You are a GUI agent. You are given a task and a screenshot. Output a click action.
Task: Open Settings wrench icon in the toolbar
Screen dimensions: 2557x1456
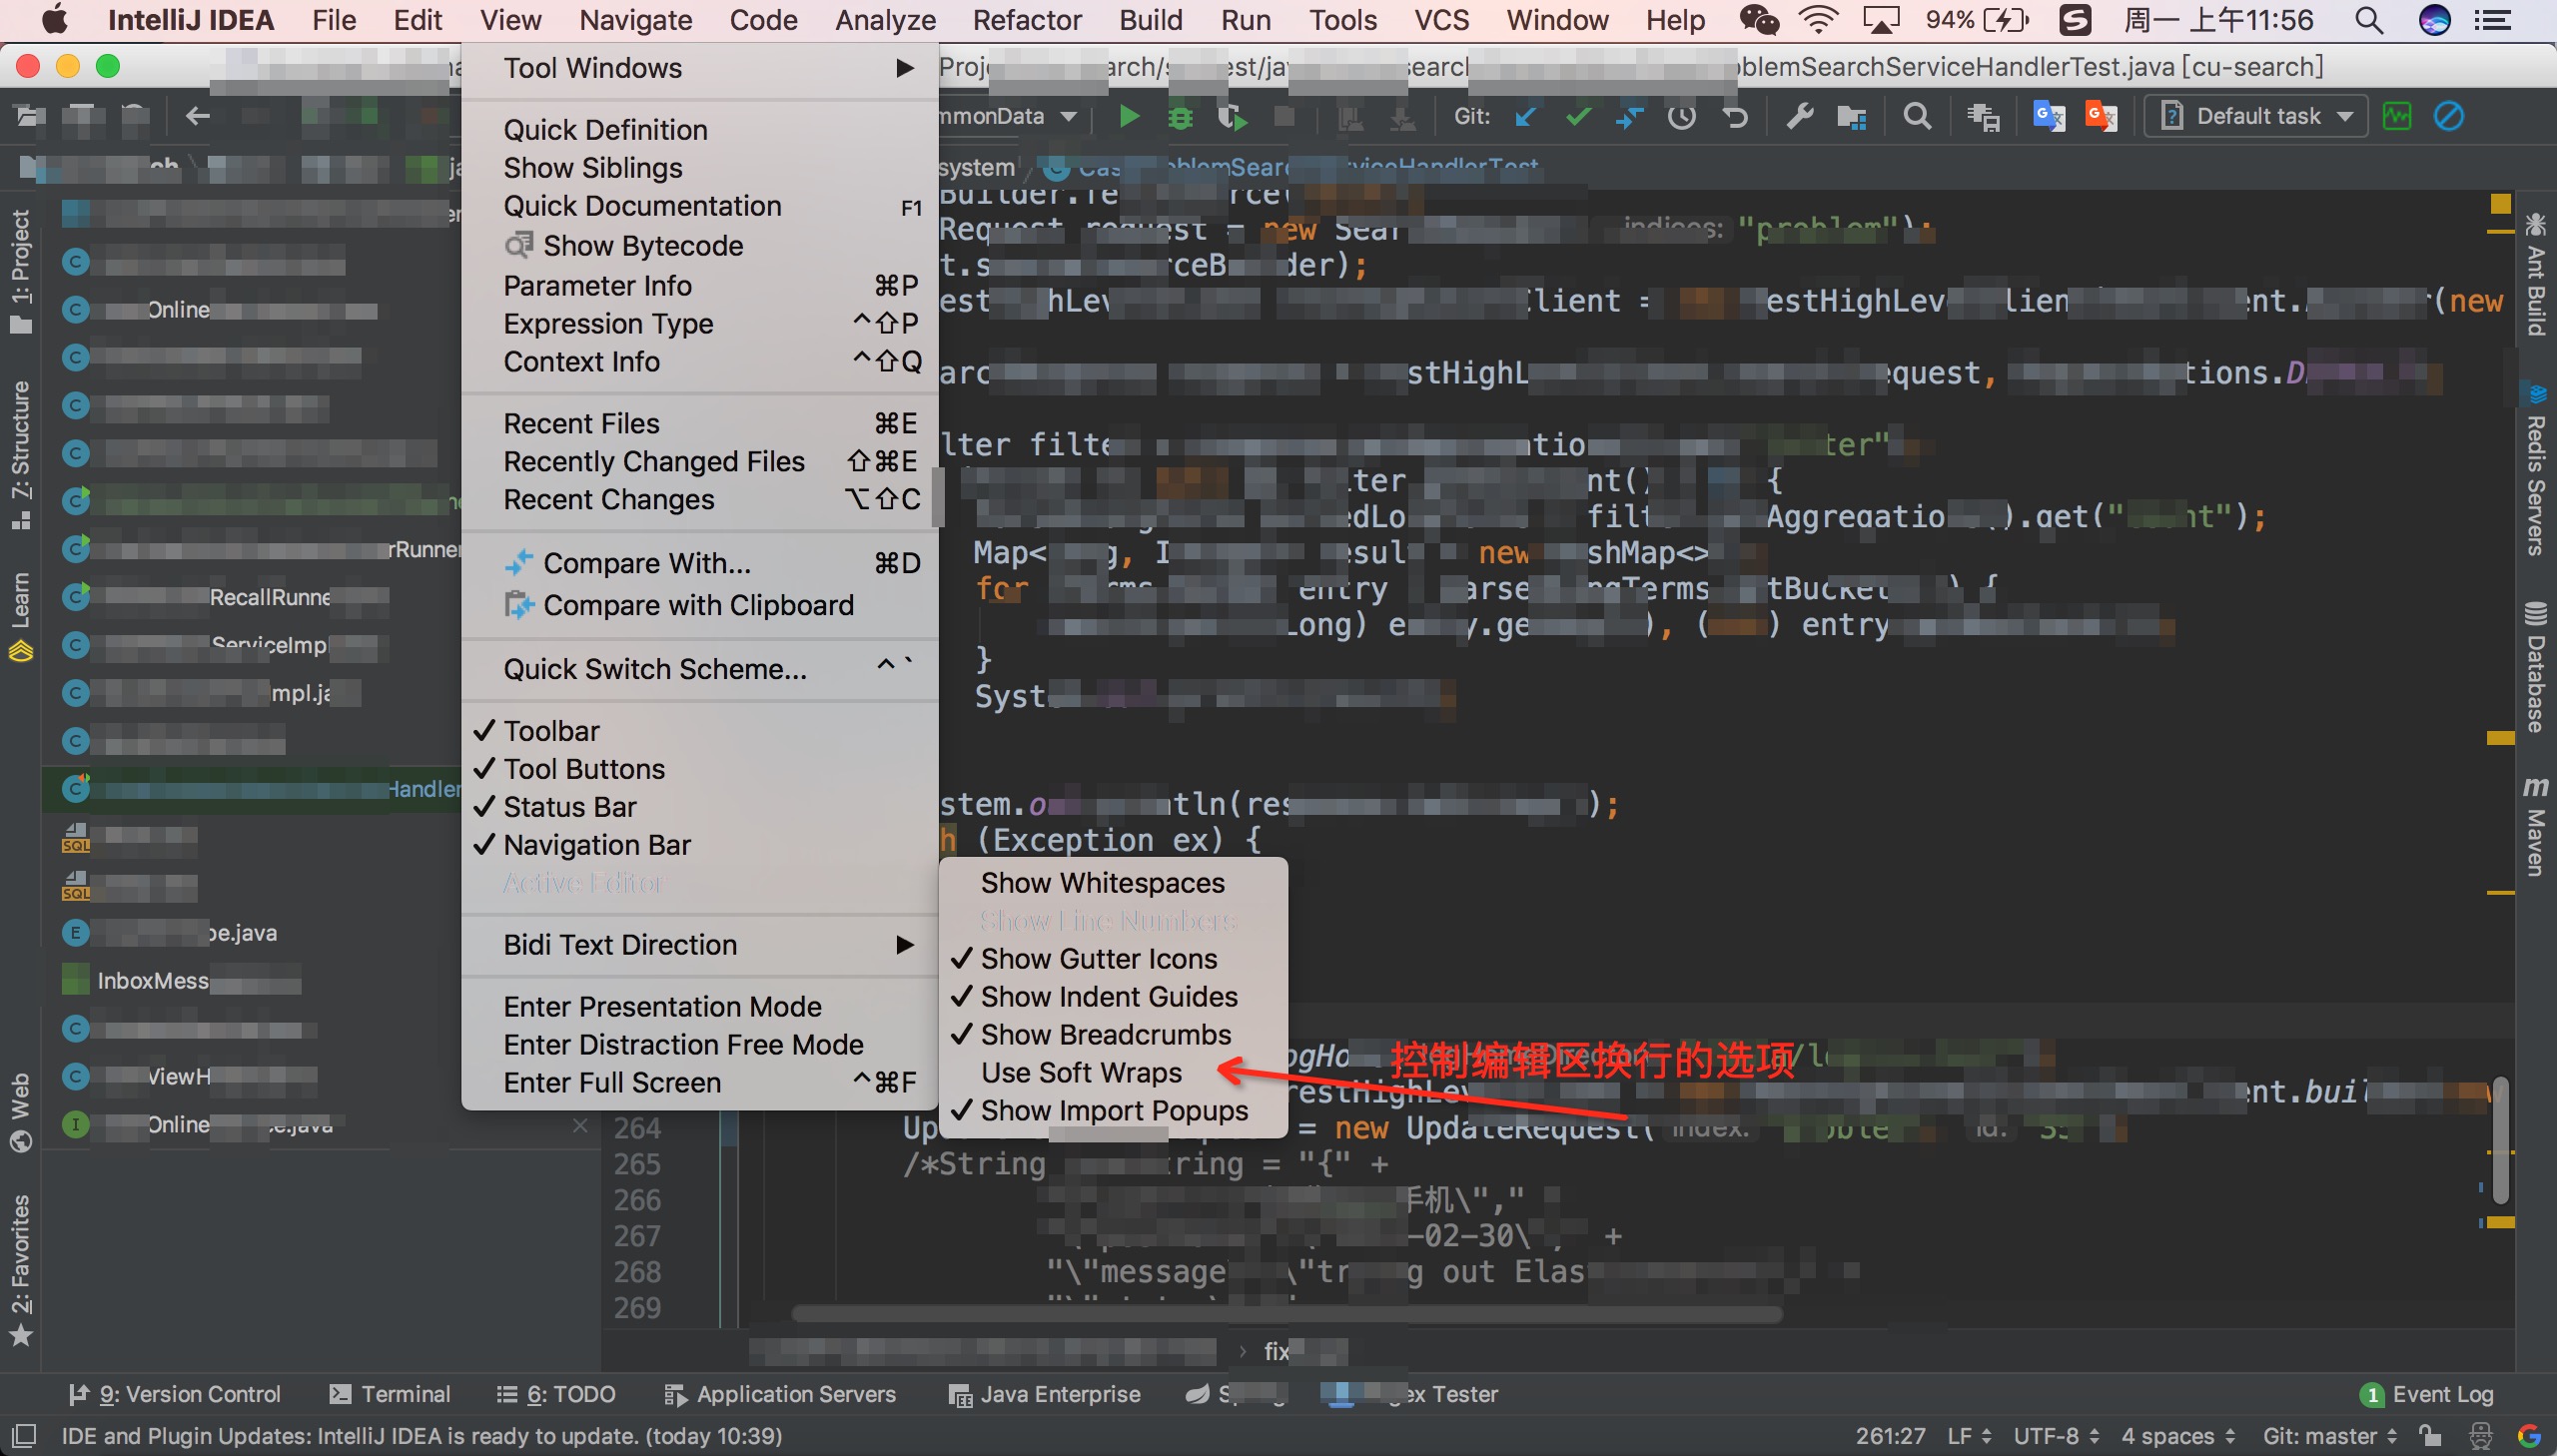pos(1800,117)
